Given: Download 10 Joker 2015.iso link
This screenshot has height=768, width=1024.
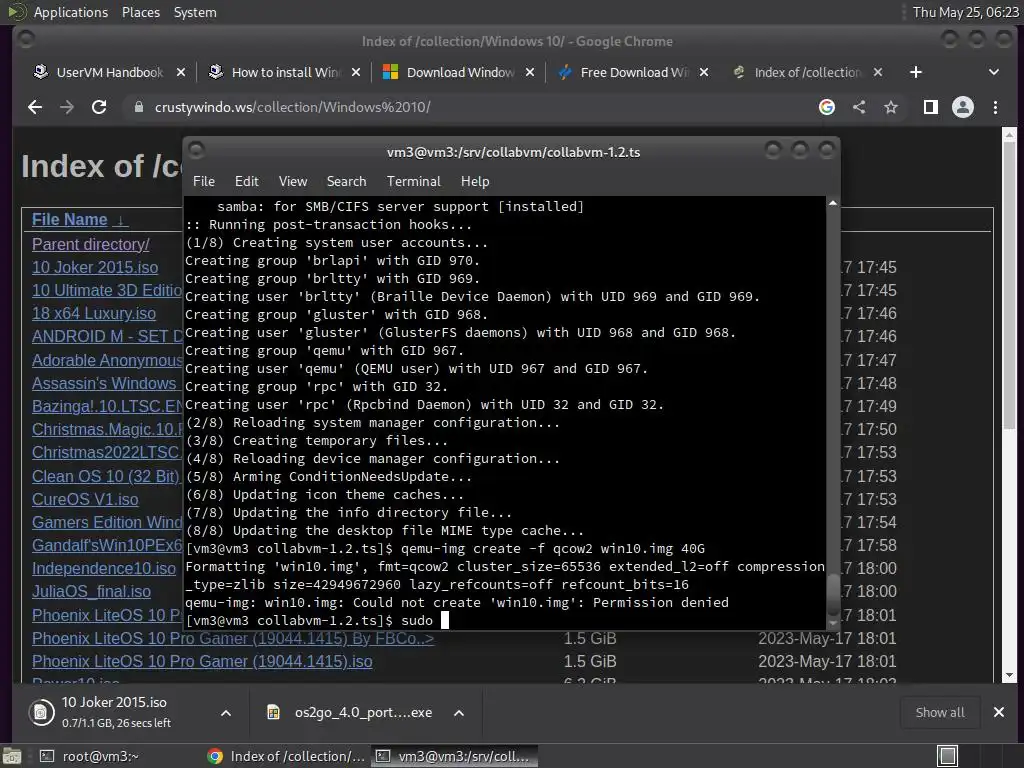Looking at the screenshot, I should (x=95, y=267).
